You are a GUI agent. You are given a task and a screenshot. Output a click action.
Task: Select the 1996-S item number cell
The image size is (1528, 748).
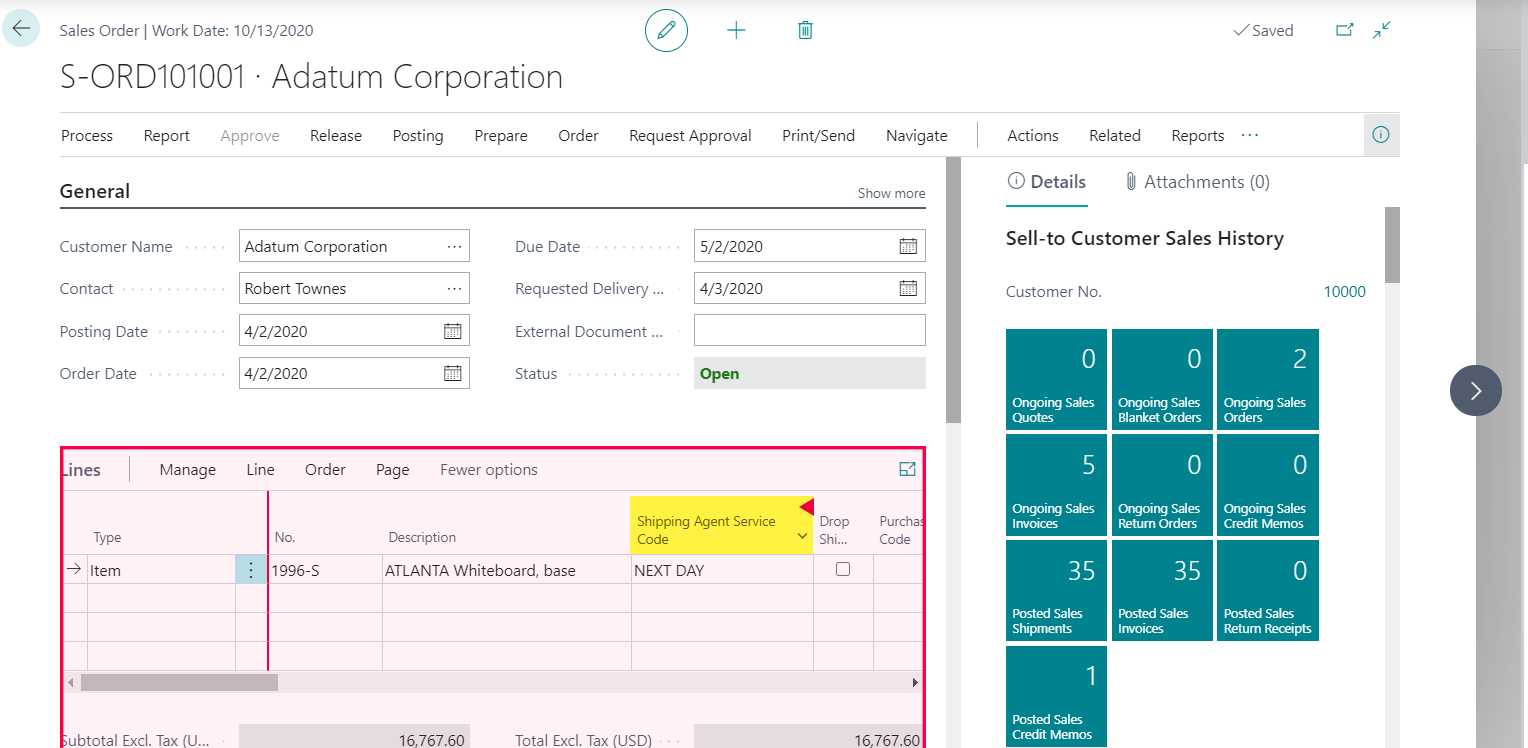[x=325, y=570]
